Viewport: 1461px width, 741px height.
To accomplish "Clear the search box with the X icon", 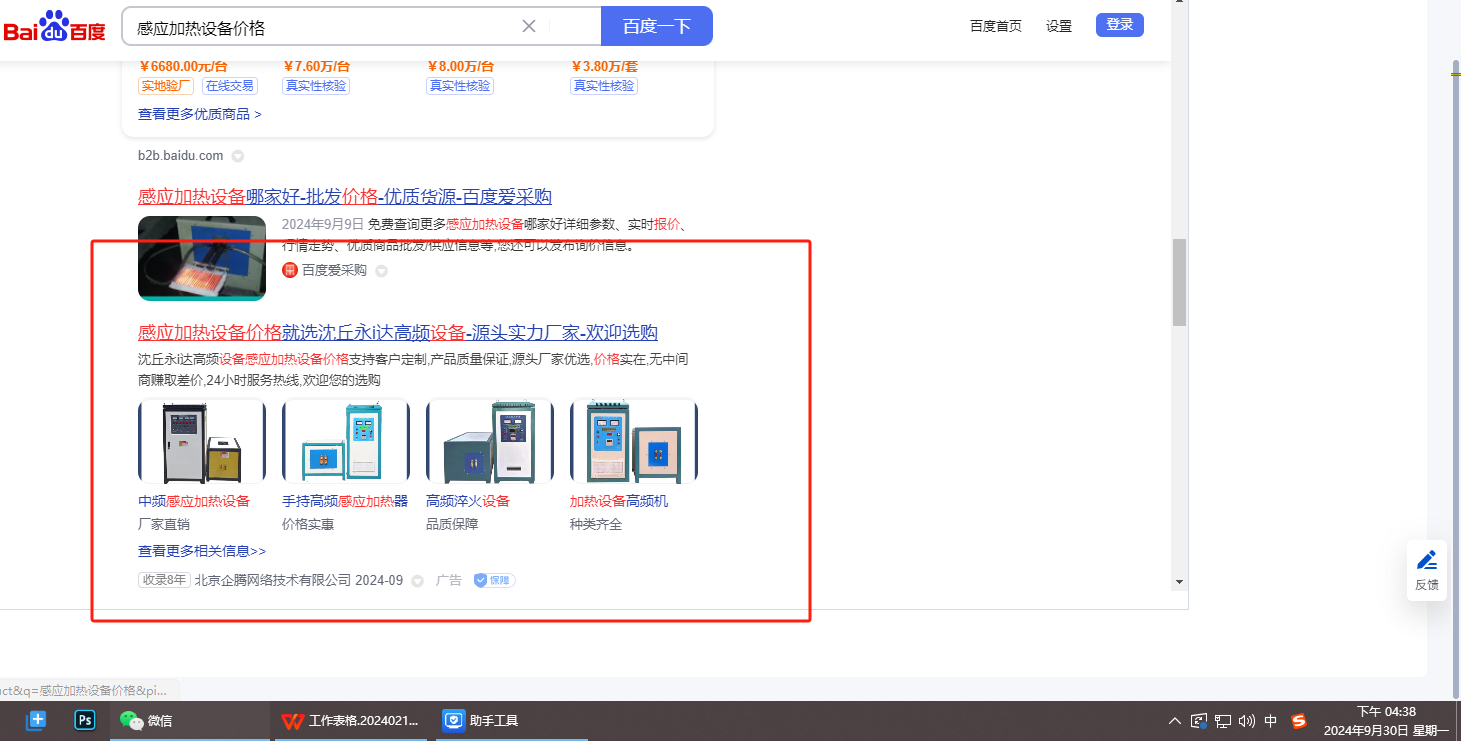I will [x=529, y=26].
